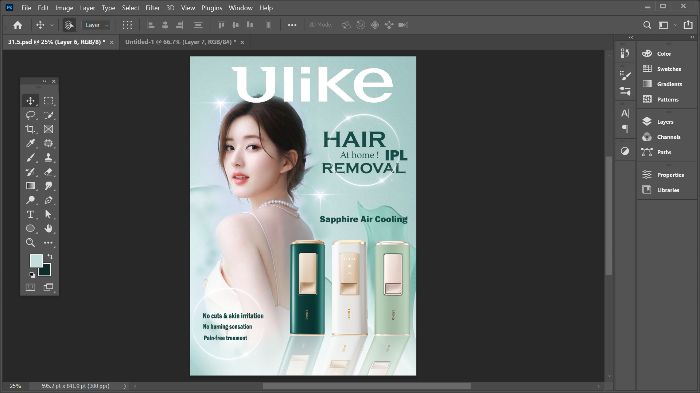Screen dimensions: 700x393
Task: Collapse the right panel group arrows
Action: tap(692, 38)
